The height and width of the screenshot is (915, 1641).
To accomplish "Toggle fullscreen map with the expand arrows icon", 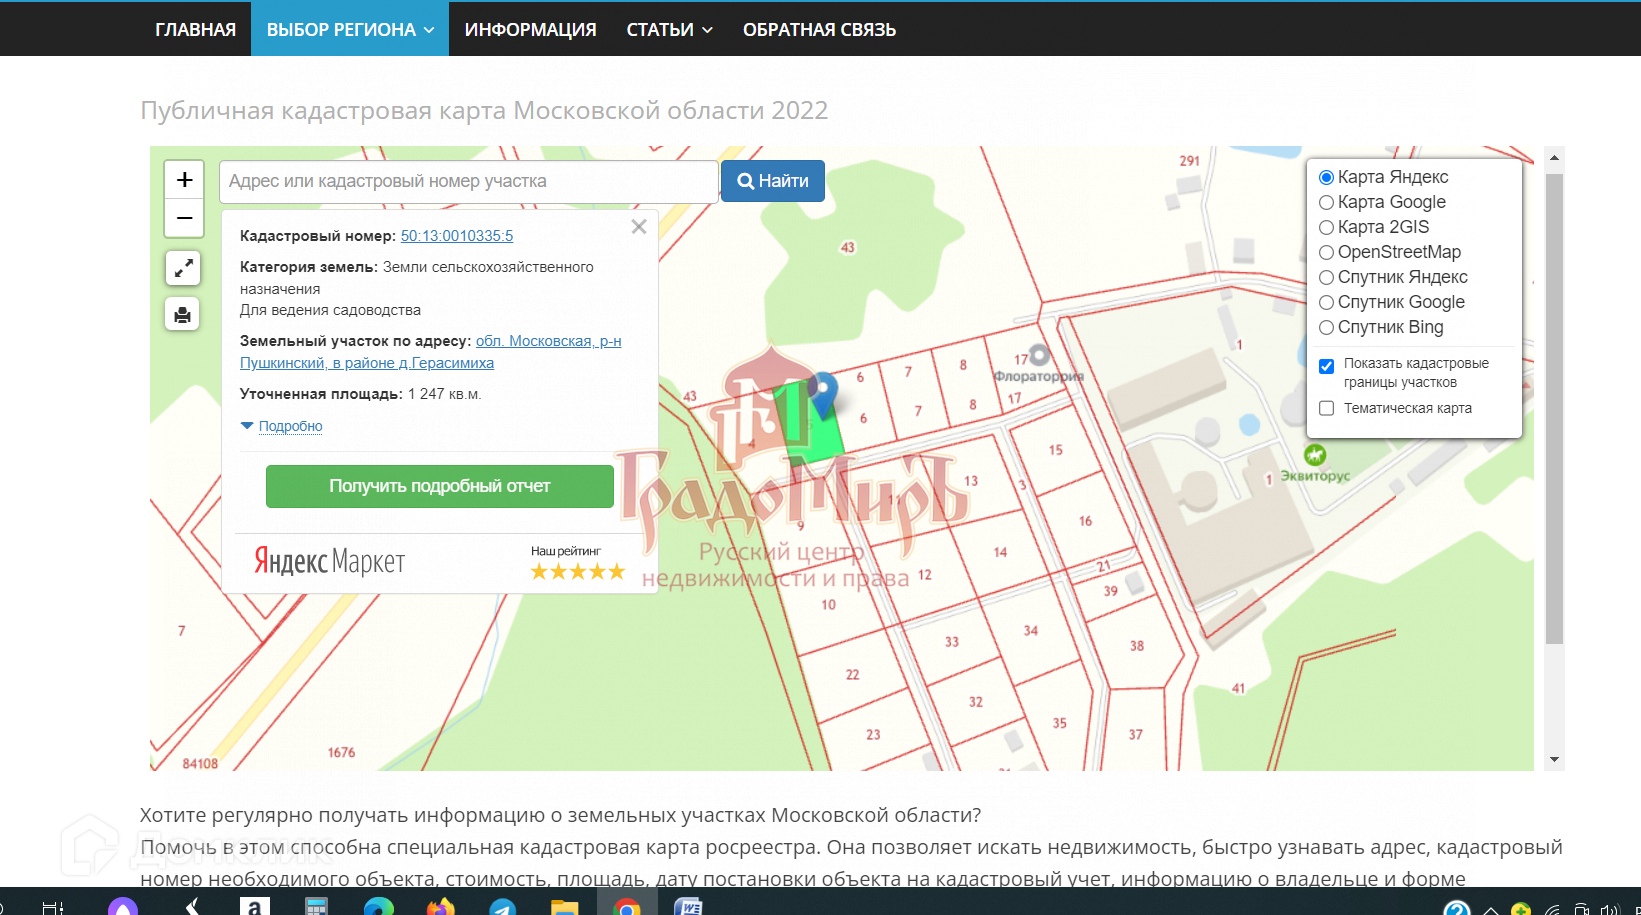I will [183, 268].
